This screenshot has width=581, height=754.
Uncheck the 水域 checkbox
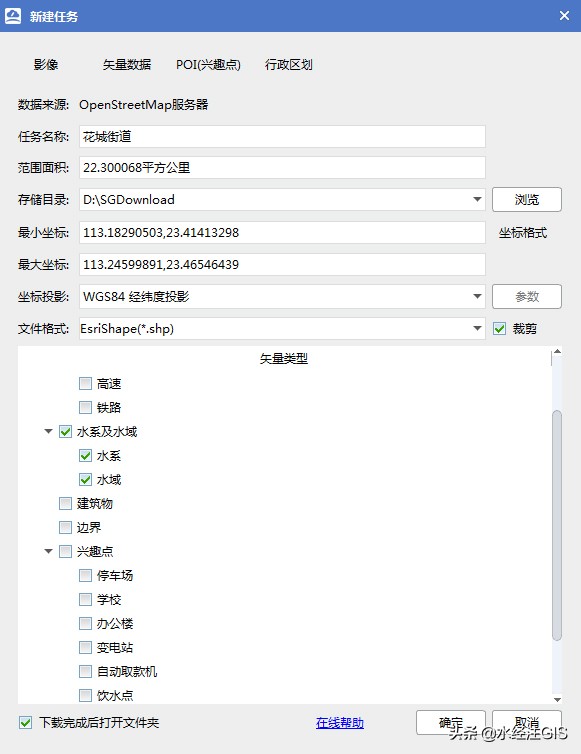(85, 479)
